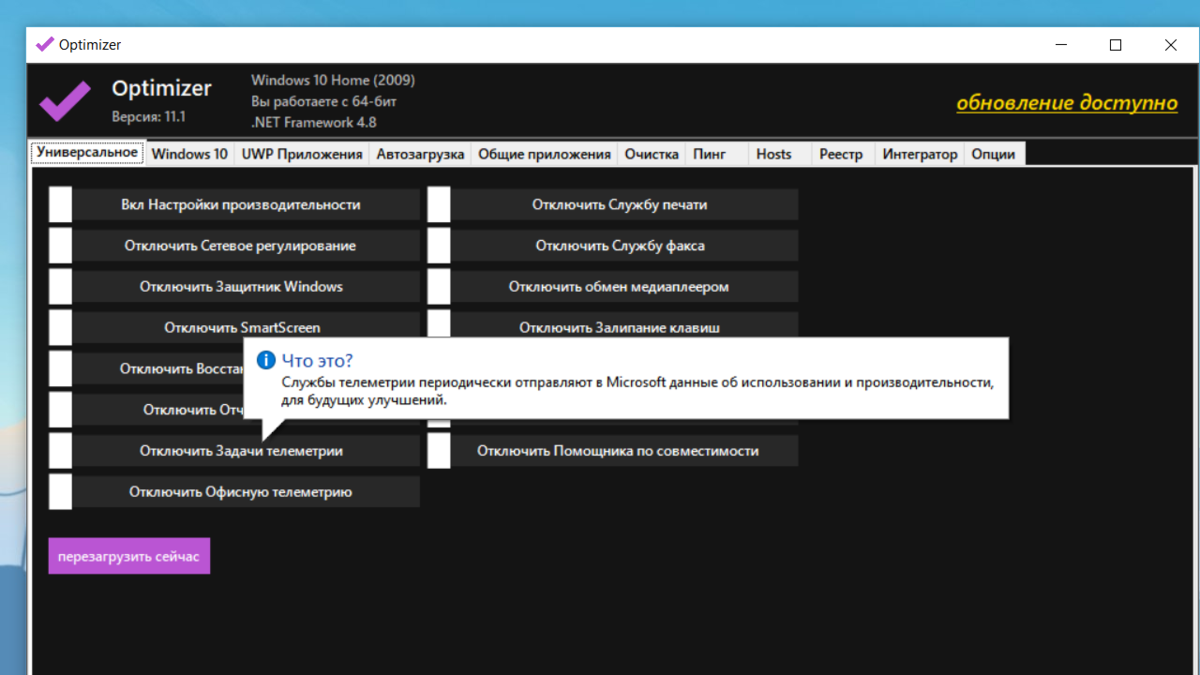Screen dimensions: 1200x675
Task: Toggle checkbox for Вкл Настройки производительности
Action: pyautogui.click(x=60, y=205)
